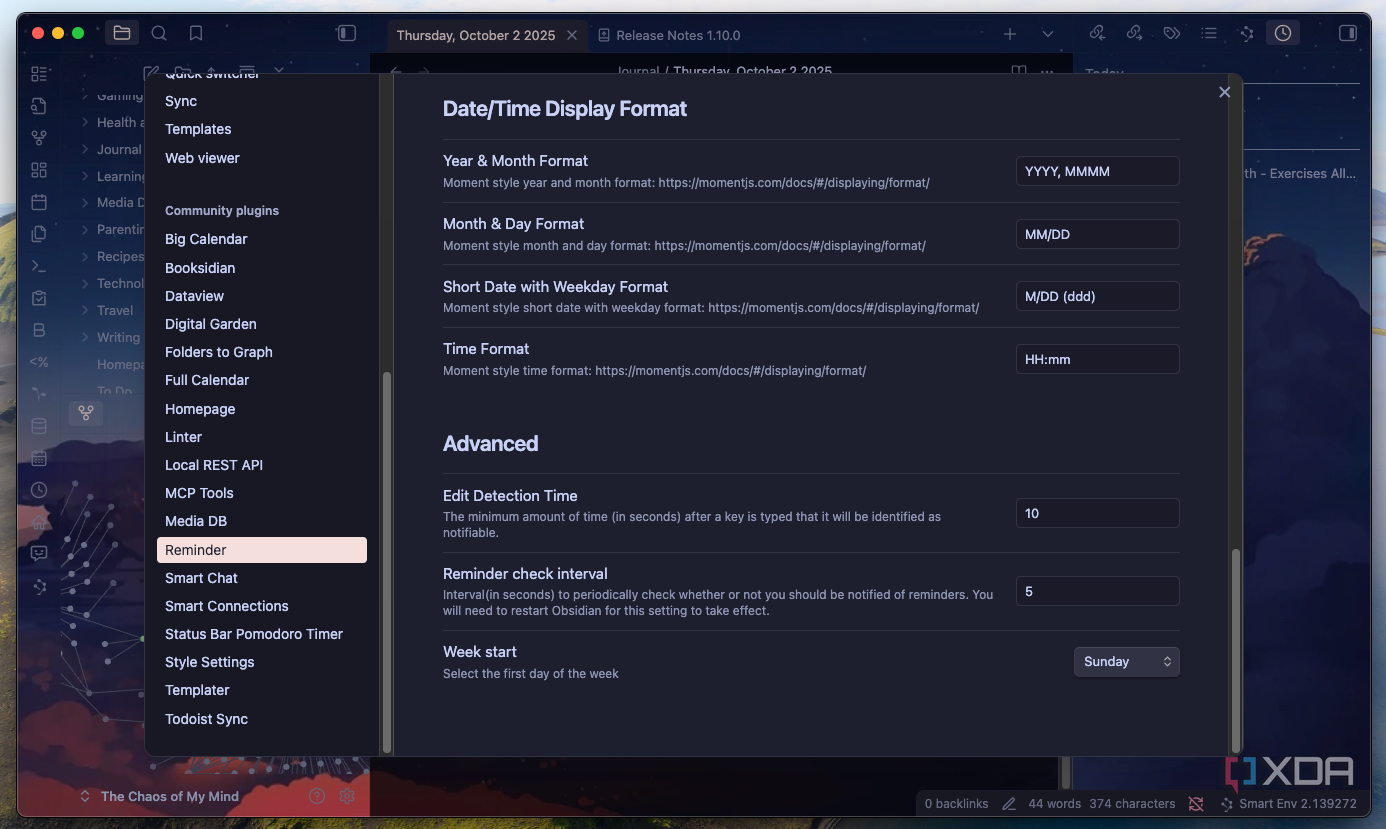The image size is (1386, 829).
Task: Open the Search pane magnifier icon
Action: click(159, 33)
